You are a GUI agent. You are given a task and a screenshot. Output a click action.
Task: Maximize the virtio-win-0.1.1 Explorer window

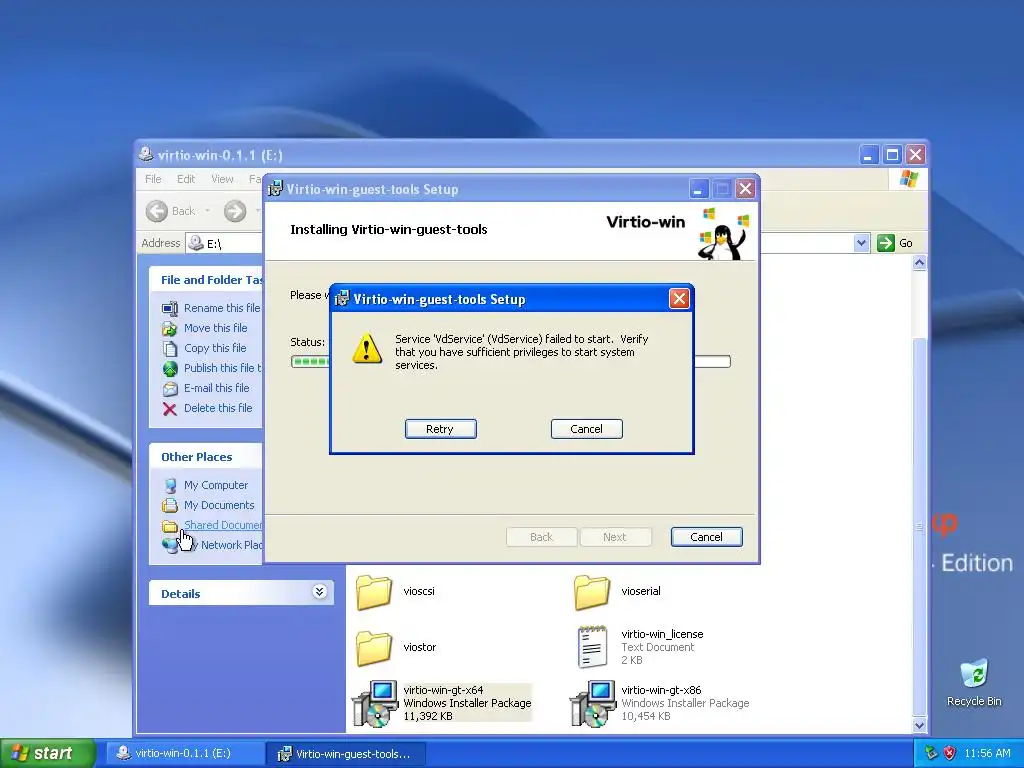click(892, 155)
